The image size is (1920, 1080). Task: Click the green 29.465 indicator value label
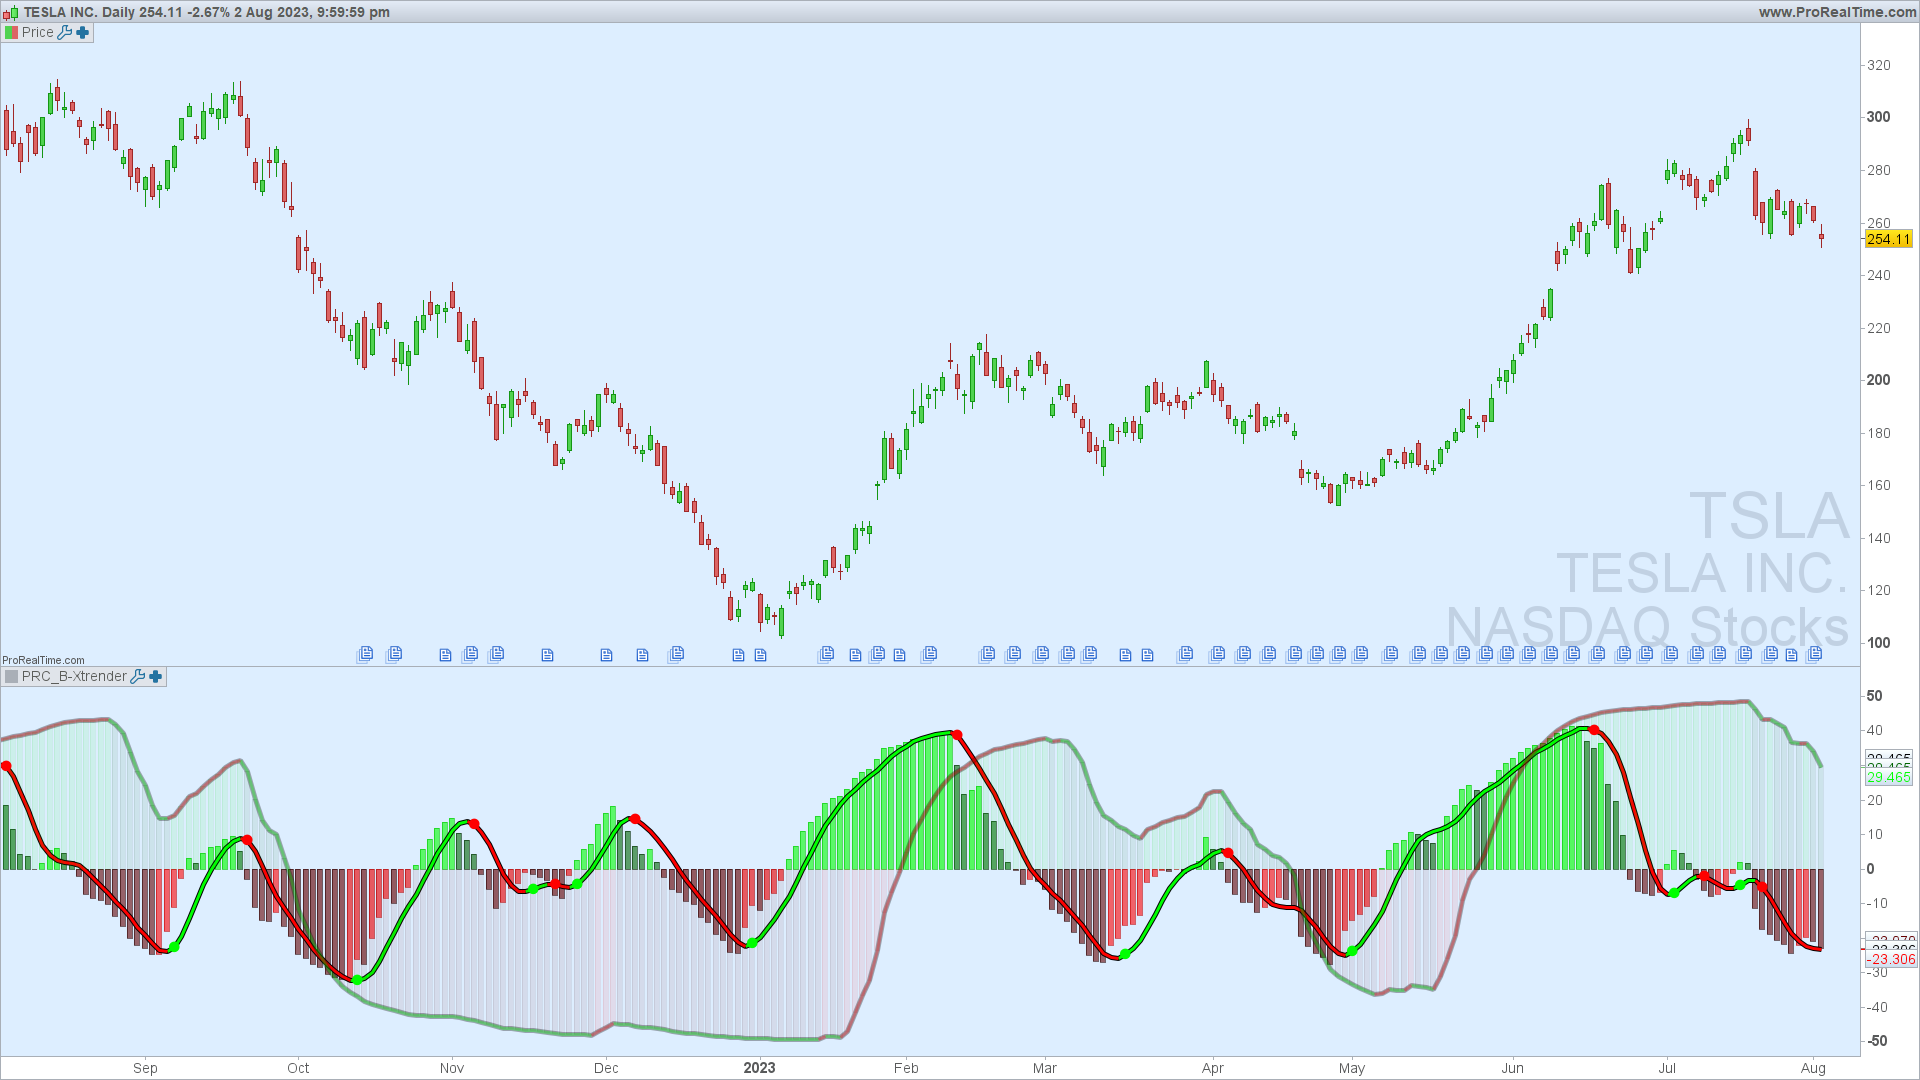click(1888, 777)
